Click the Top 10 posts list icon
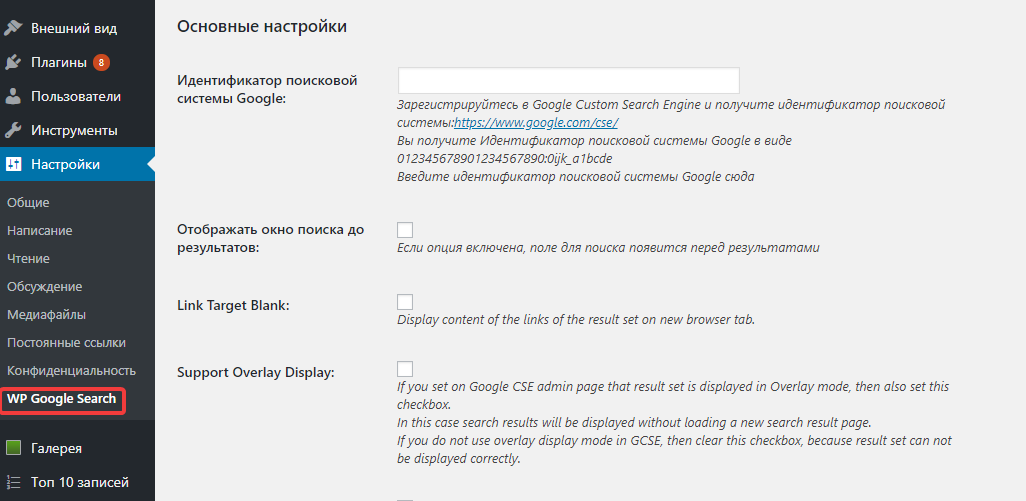1026x501 pixels. (x=13, y=483)
